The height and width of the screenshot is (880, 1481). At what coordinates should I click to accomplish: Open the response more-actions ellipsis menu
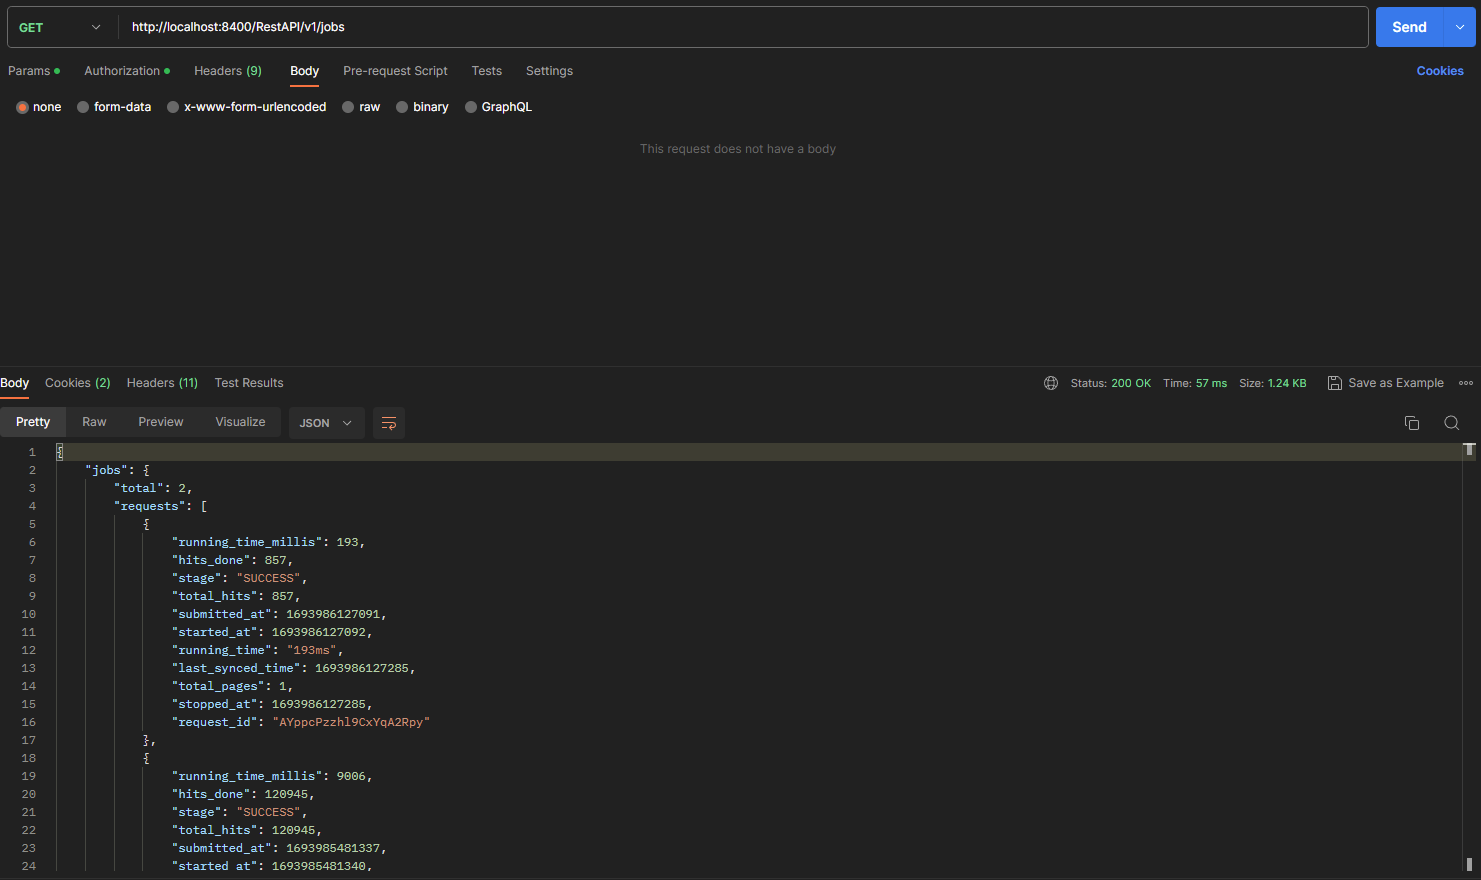click(1466, 383)
